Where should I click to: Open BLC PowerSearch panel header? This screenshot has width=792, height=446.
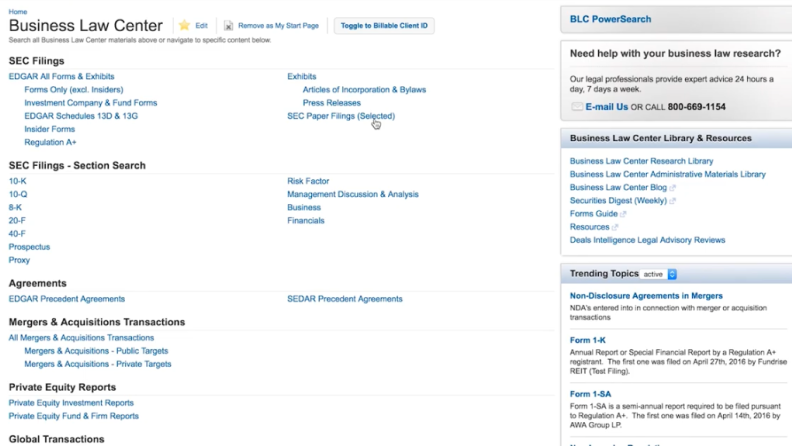[x=610, y=18]
